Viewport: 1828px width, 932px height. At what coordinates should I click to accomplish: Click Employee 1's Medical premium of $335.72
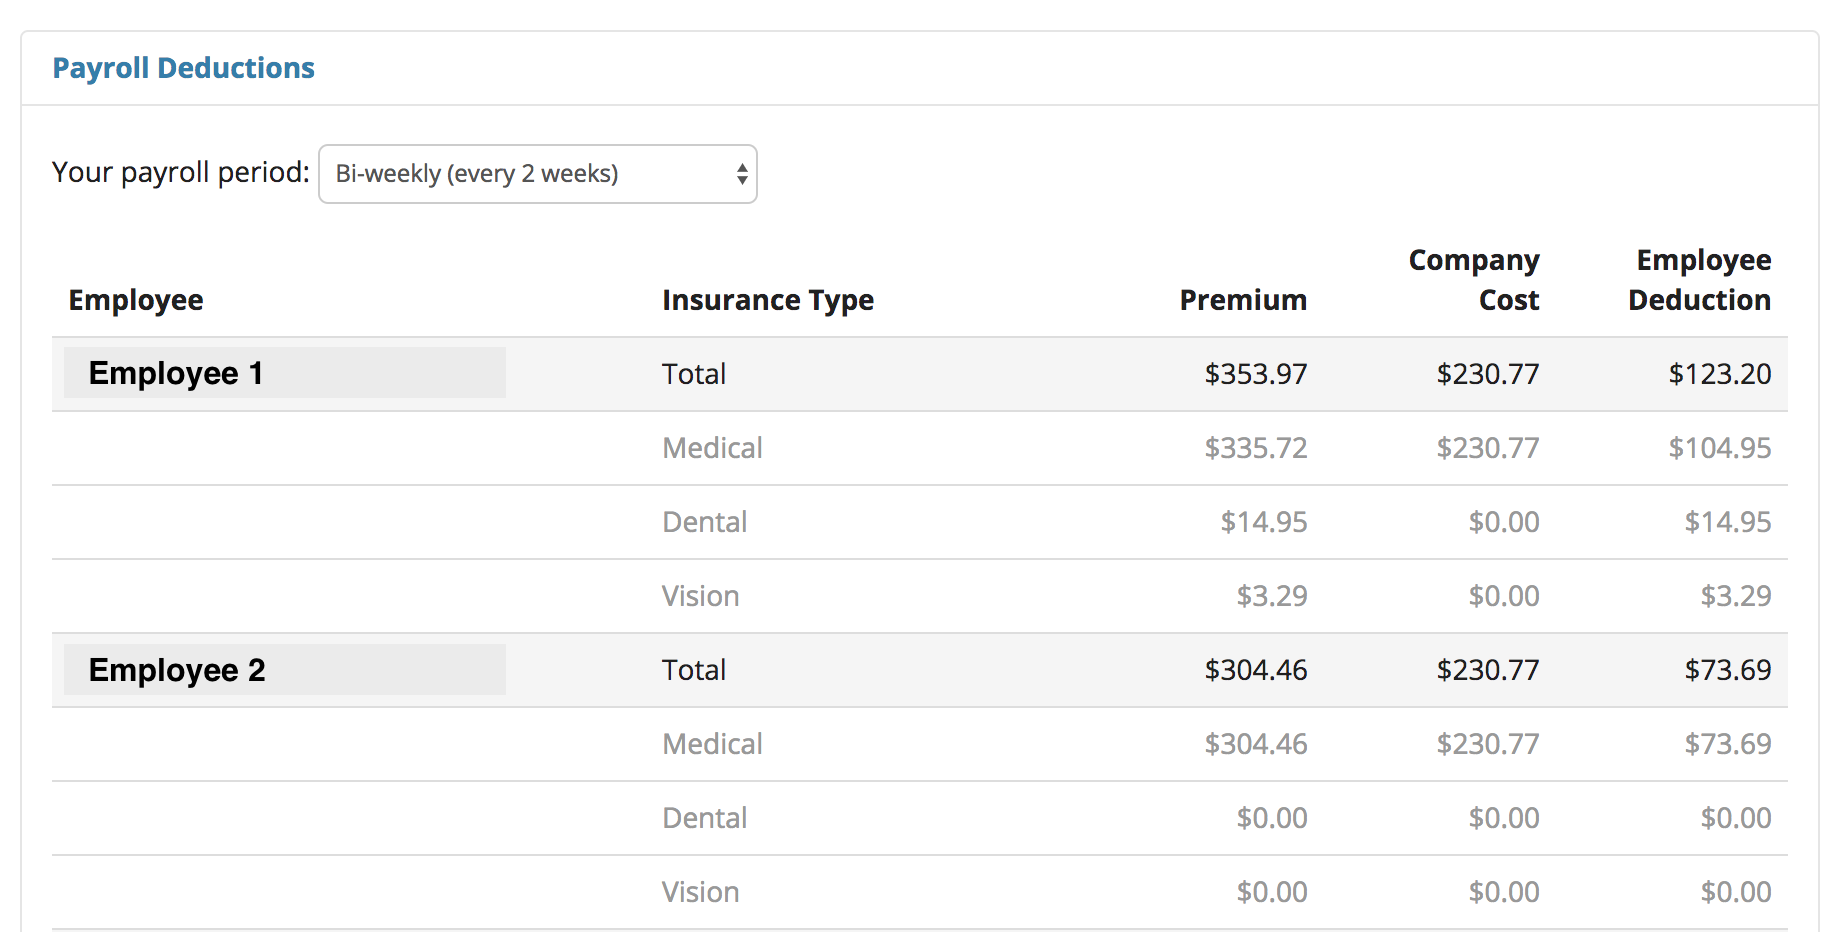click(1256, 447)
